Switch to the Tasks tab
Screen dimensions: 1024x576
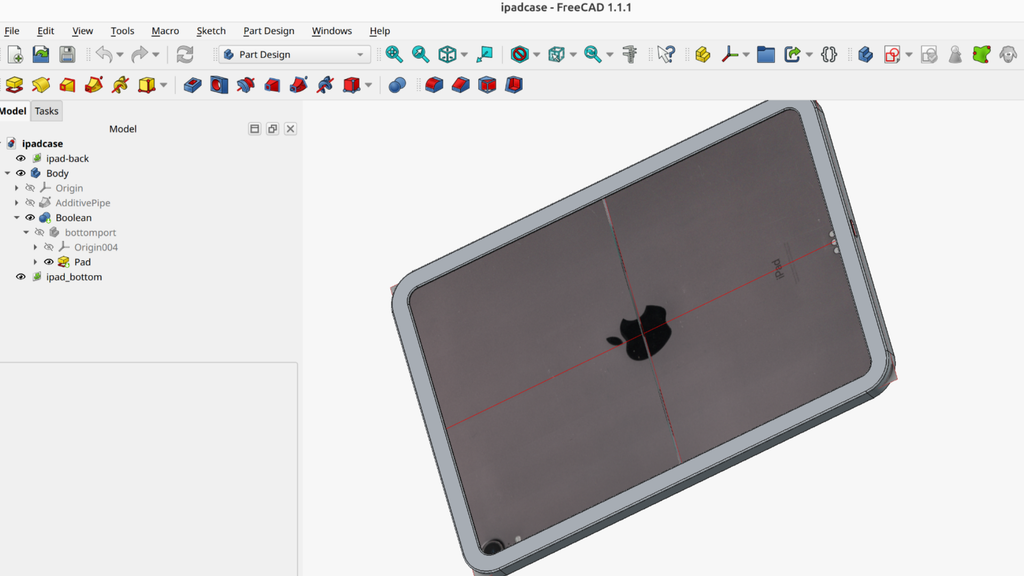click(x=46, y=111)
